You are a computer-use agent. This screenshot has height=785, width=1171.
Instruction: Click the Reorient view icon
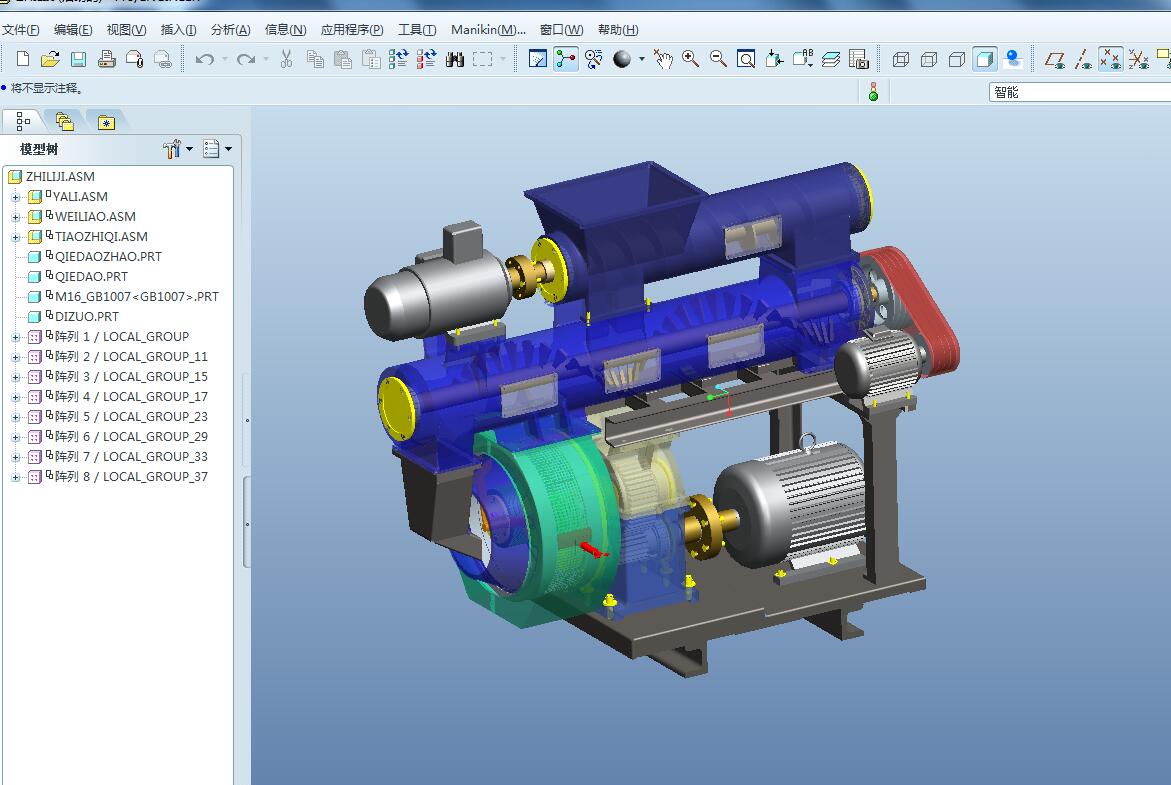(x=774, y=59)
